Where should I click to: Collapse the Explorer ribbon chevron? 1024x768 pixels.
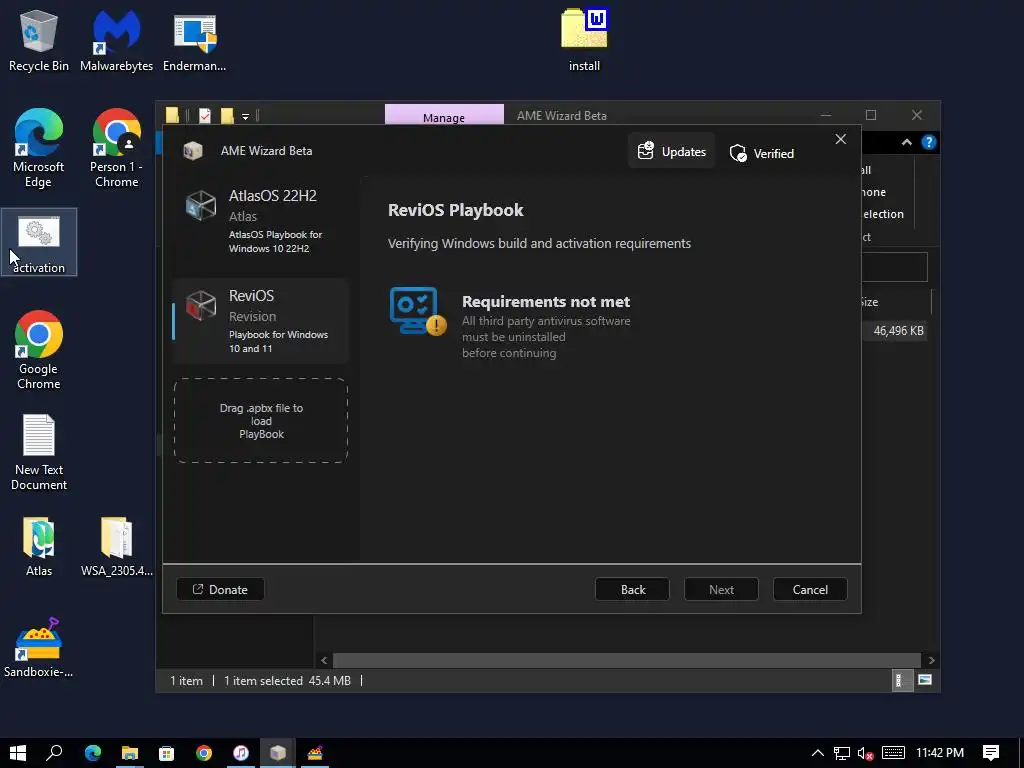coord(906,142)
